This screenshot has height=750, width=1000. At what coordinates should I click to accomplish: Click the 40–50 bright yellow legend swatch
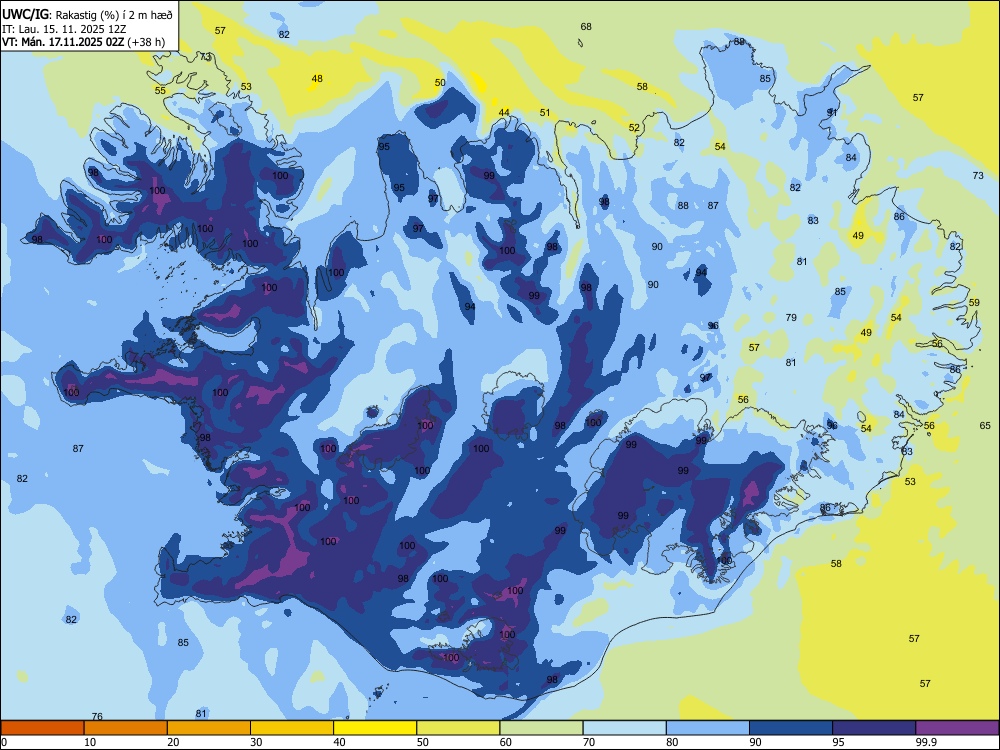tap(375, 728)
